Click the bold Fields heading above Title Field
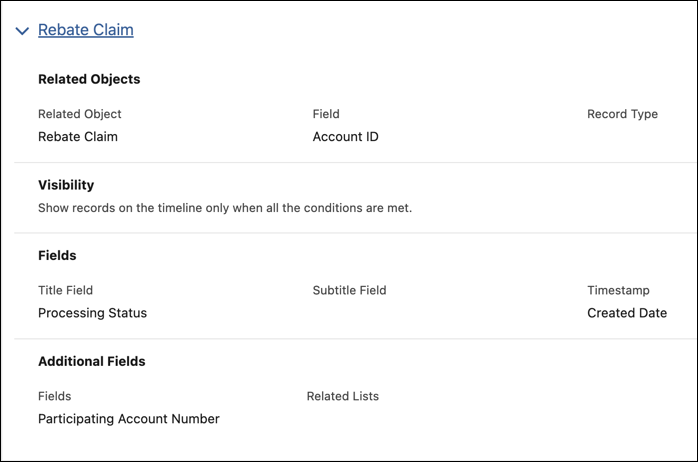The width and height of the screenshot is (698, 462). (57, 255)
